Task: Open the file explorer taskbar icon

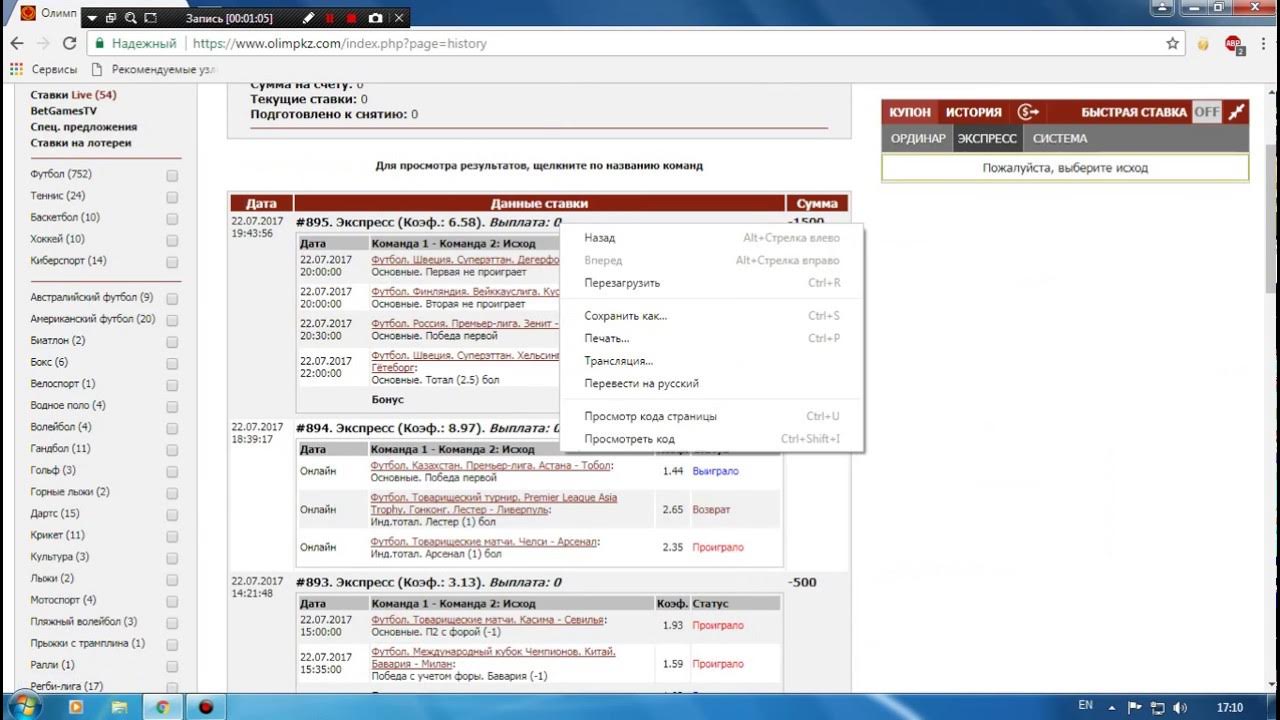Action: (x=119, y=706)
